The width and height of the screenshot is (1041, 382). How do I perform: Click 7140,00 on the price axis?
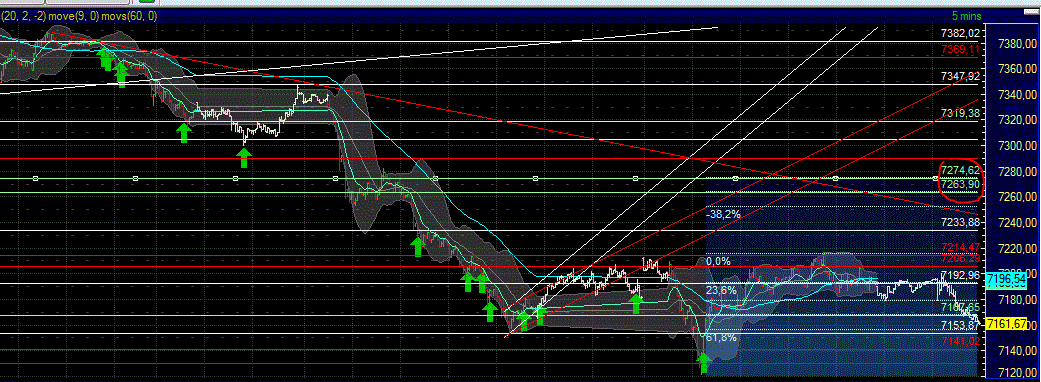coord(1018,351)
